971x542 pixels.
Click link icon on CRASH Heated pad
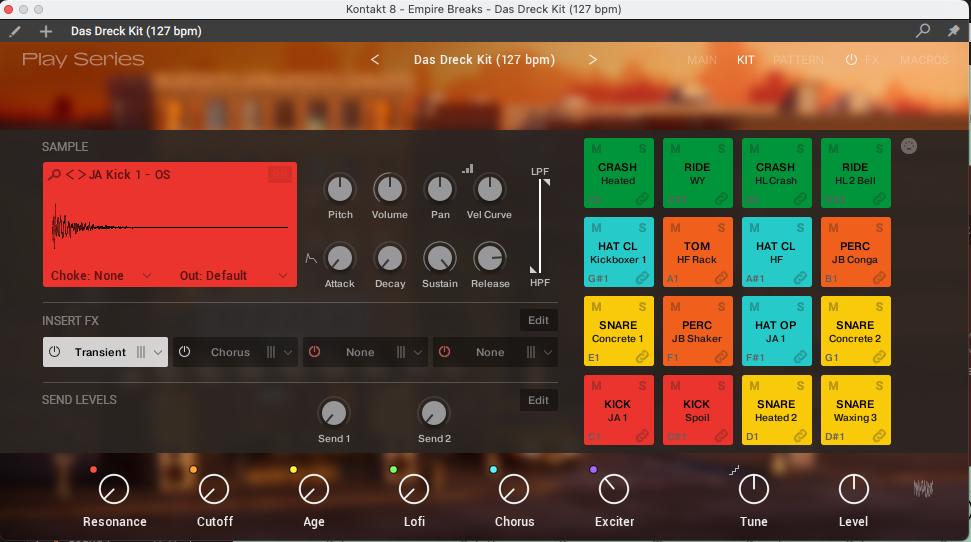(642, 199)
